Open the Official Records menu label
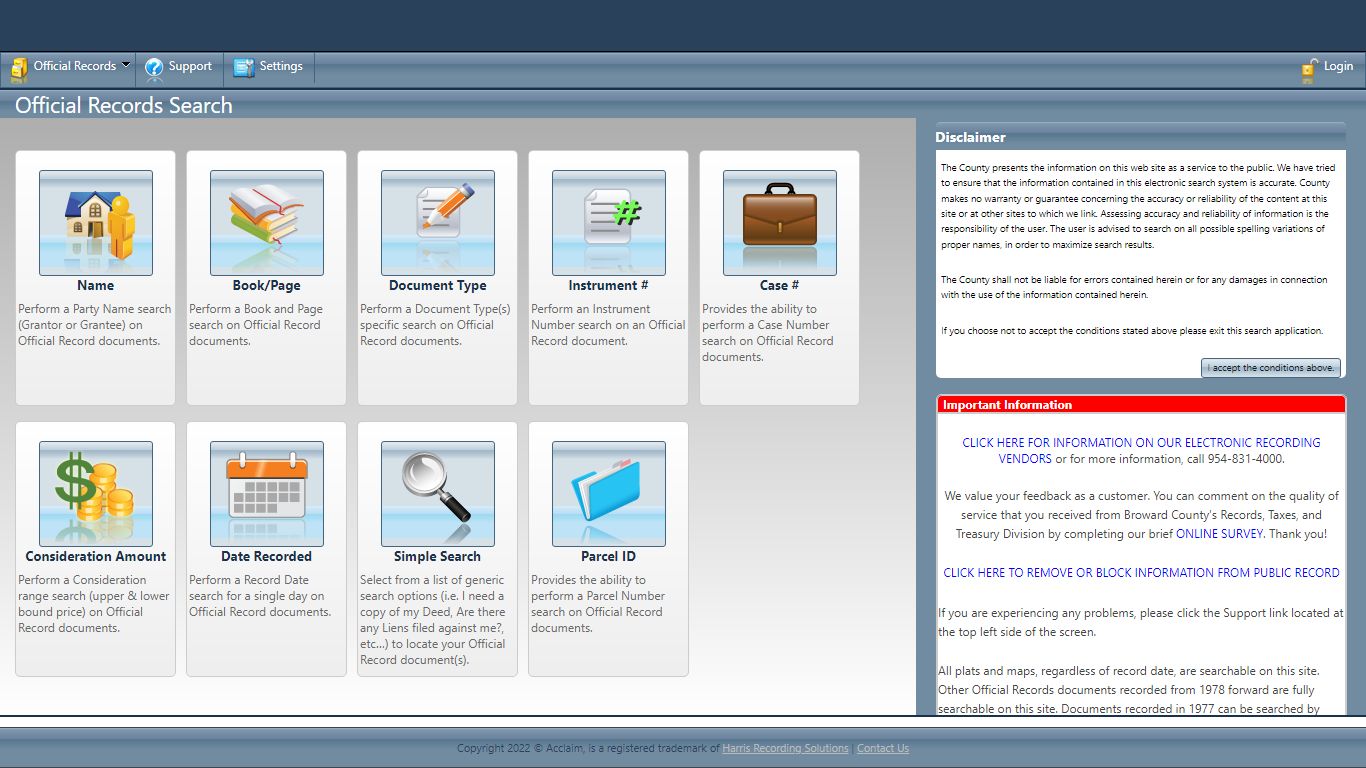Viewport: 1366px width, 768px height. click(x=75, y=66)
